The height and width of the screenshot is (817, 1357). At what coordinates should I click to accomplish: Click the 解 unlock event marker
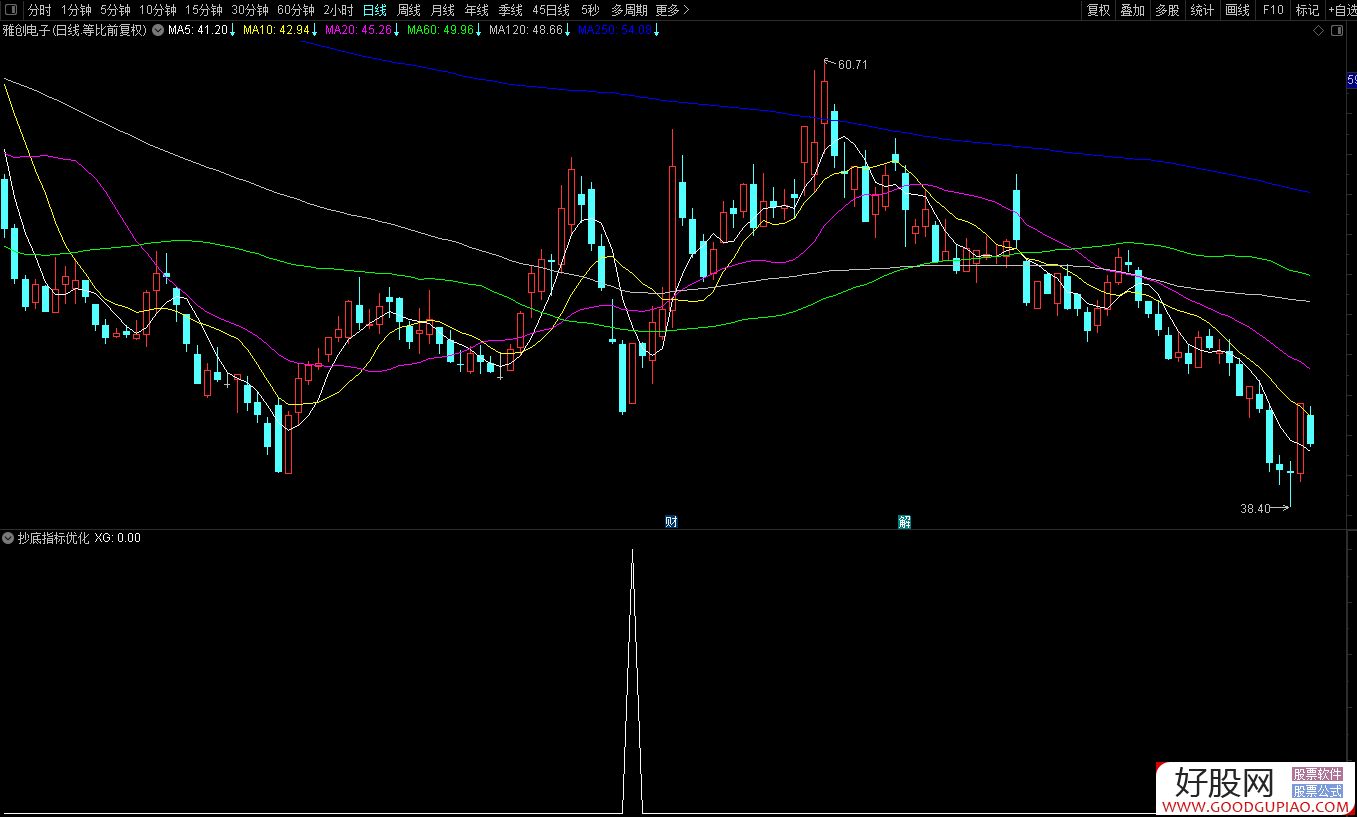pos(904,522)
